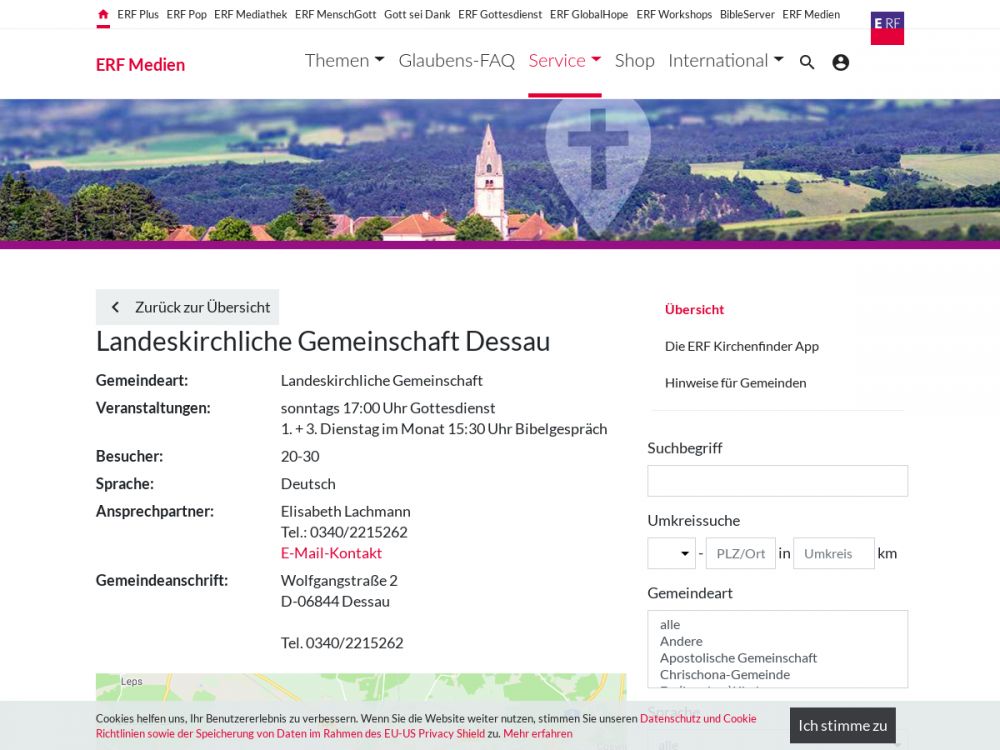1000x750 pixels.
Task: Open the search magnifier icon
Action: [807, 62]
